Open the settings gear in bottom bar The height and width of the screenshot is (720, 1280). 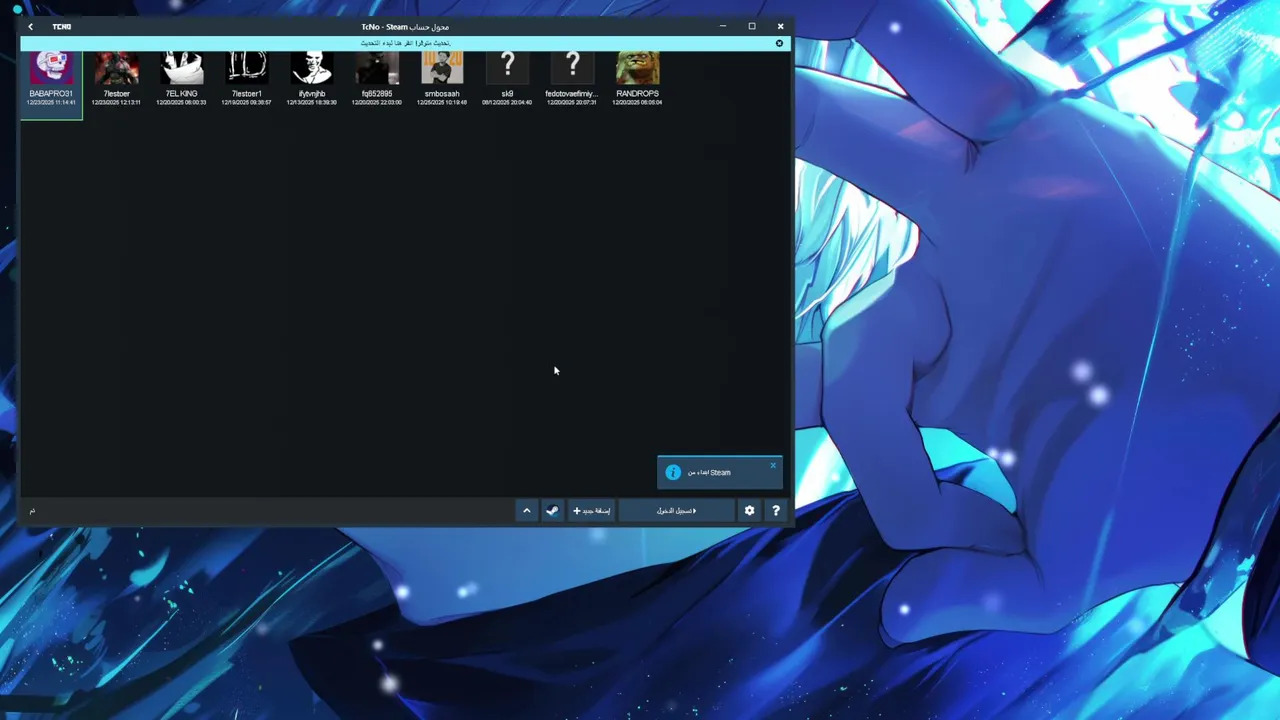[749, 511]
